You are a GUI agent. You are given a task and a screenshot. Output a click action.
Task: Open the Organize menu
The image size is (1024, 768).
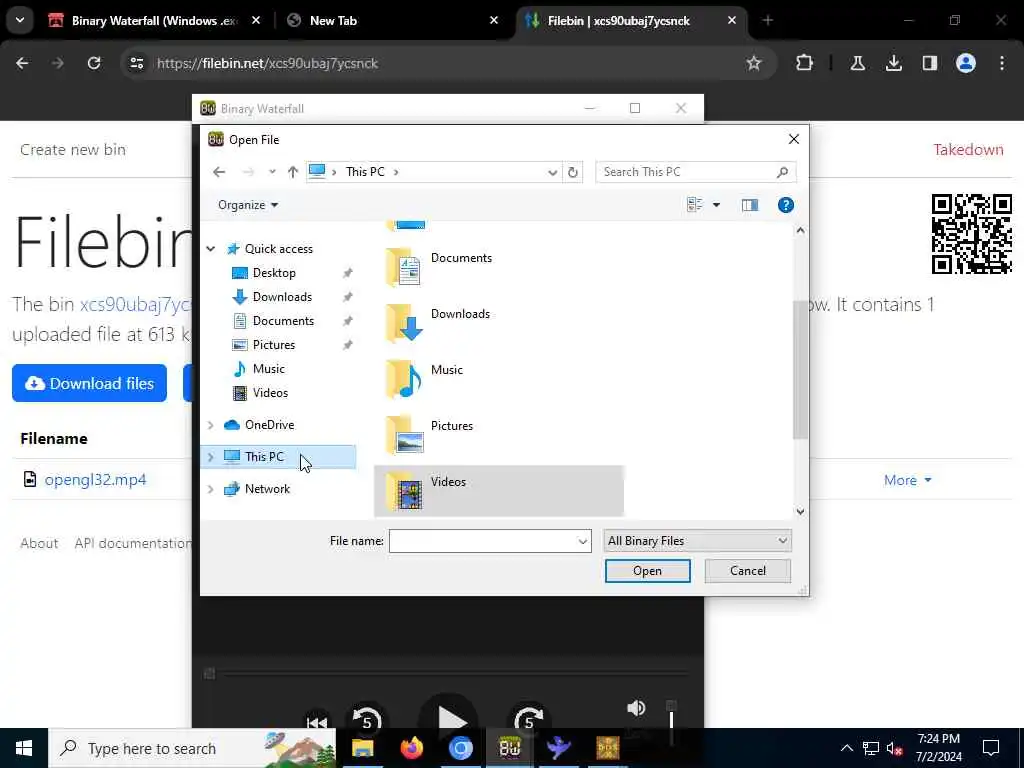pyautogui.click(x=248, y=205)
